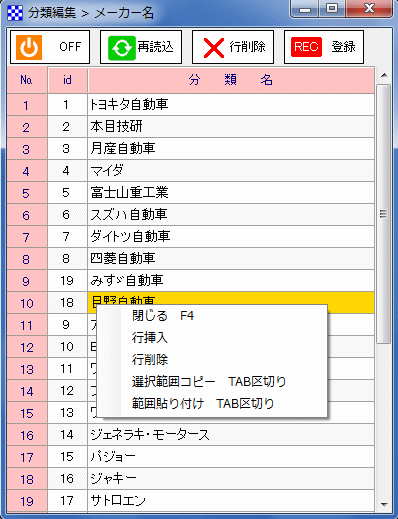Click row header number 16
398x519 pixels.
pyautogui.click(x=27, y=435)
